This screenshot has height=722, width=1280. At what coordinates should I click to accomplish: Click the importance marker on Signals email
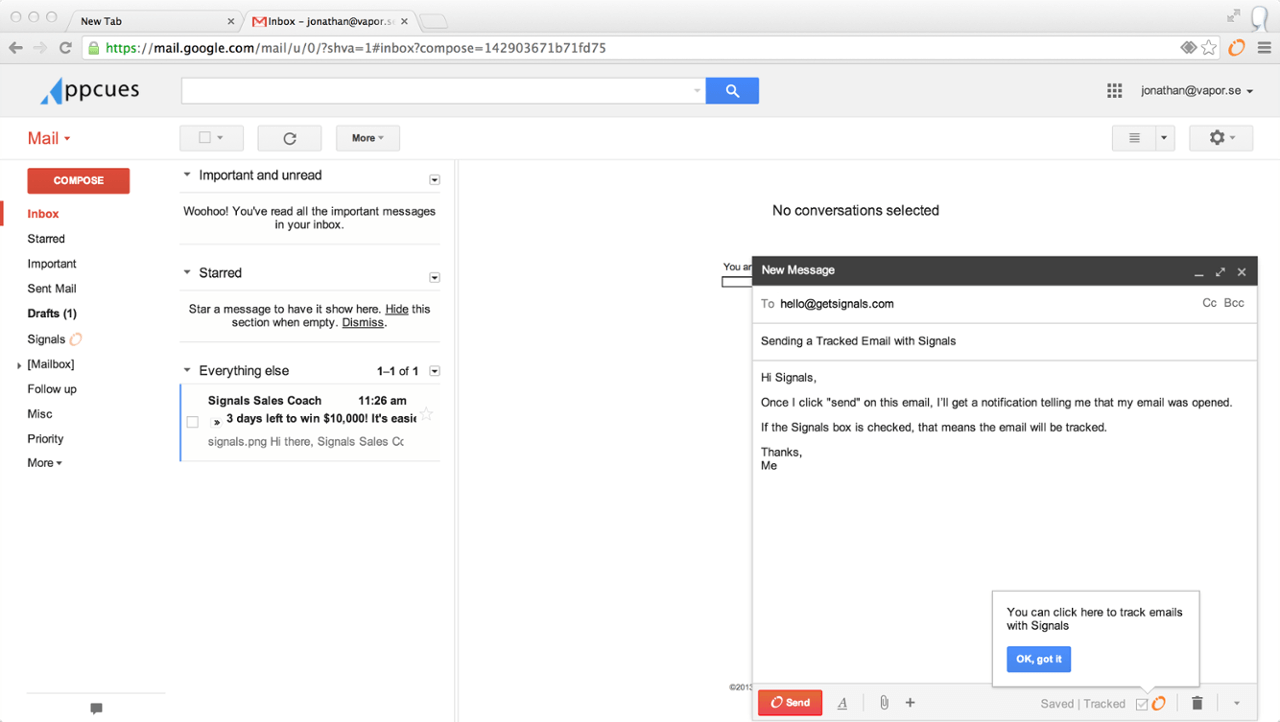(217, 421)
